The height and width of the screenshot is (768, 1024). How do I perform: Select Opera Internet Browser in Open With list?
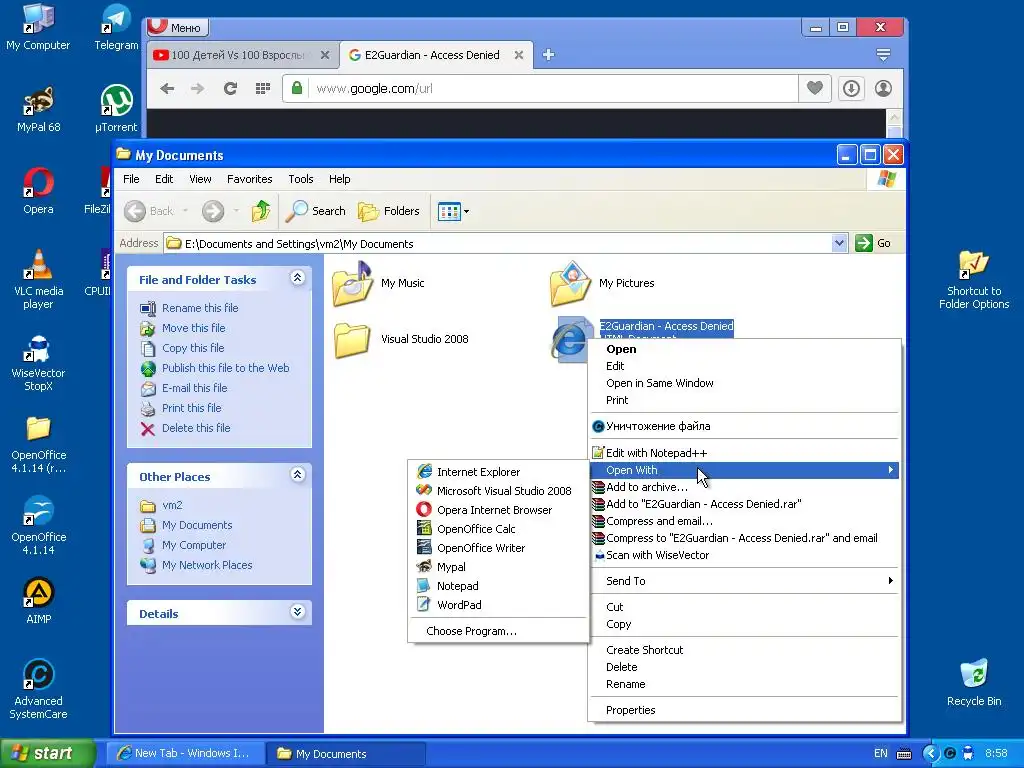pyautogui.click(x=498, y=510)
